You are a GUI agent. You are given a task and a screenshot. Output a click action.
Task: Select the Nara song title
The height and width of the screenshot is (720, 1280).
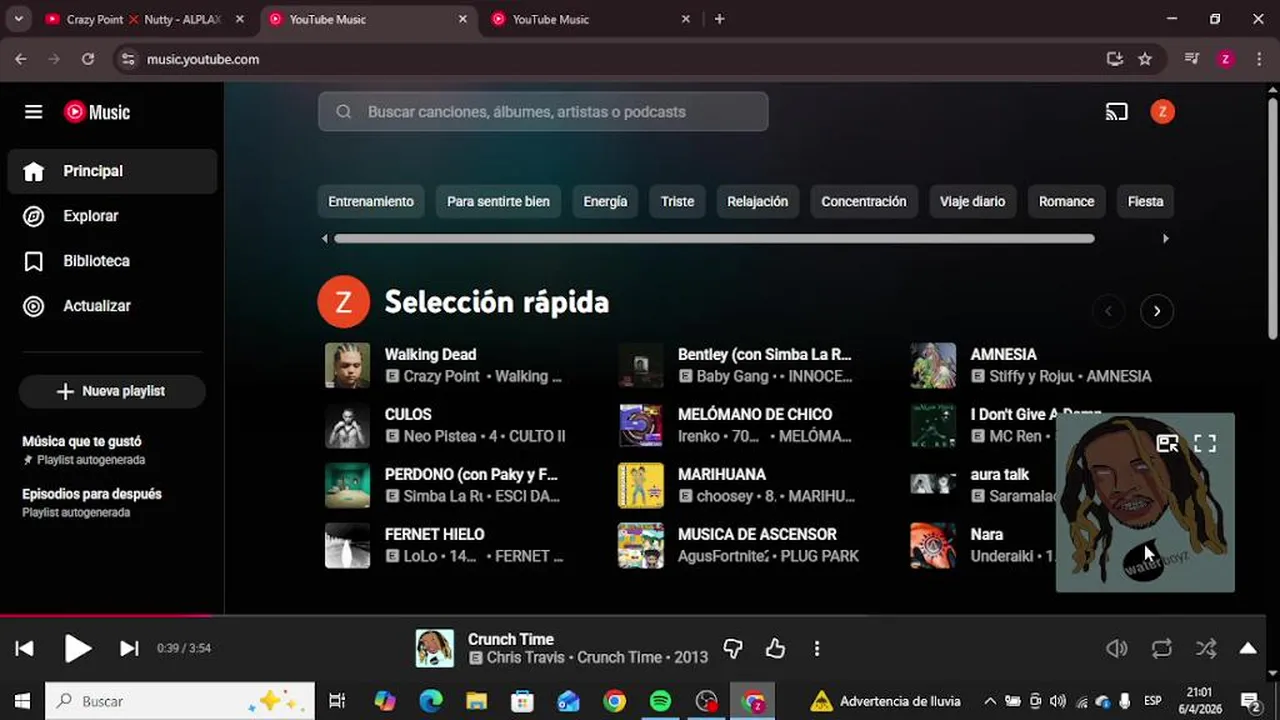[987, 535]
